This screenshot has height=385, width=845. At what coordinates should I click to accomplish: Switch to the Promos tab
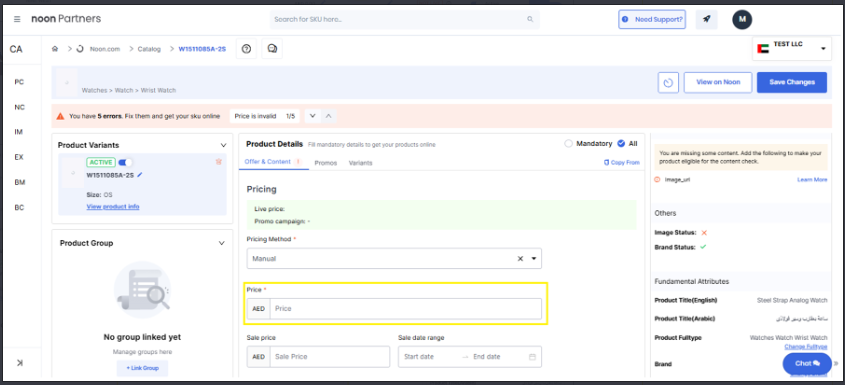325,163
